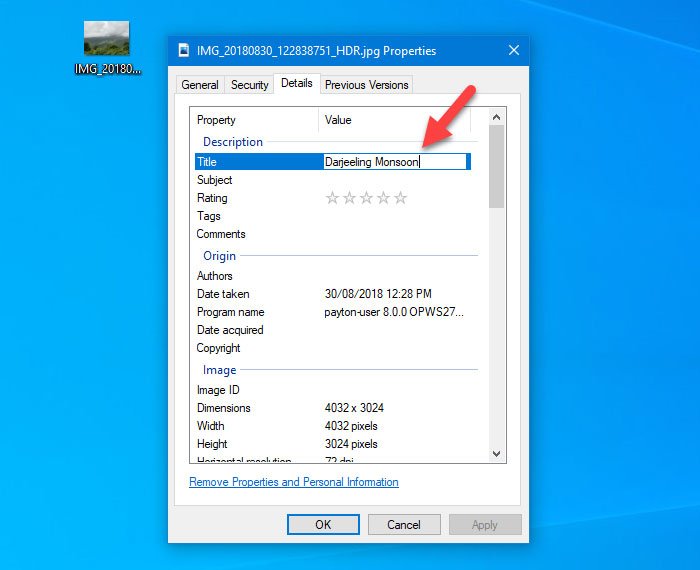Click the Description section heading
The height and width of the screenshot is (570, 700).
click(233, 142)
